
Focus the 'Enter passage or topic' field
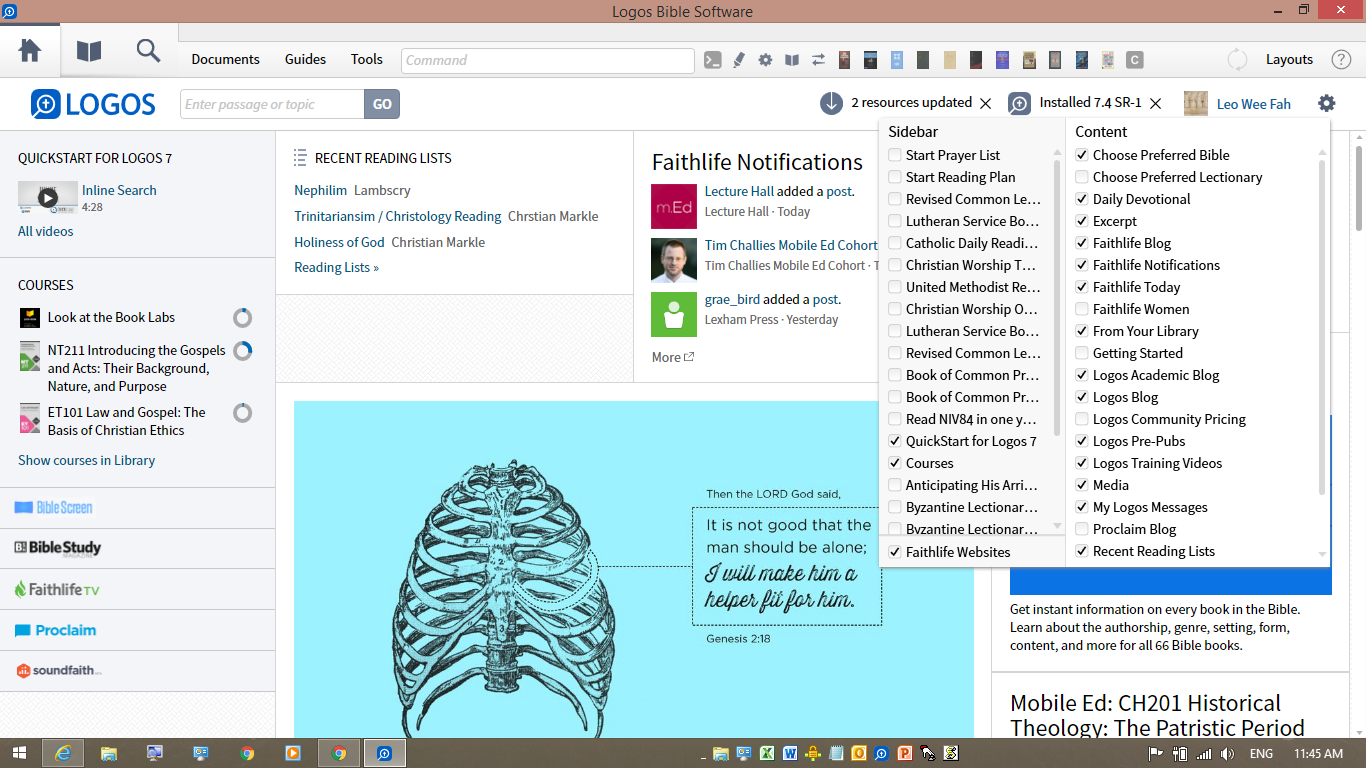[272, 104]
